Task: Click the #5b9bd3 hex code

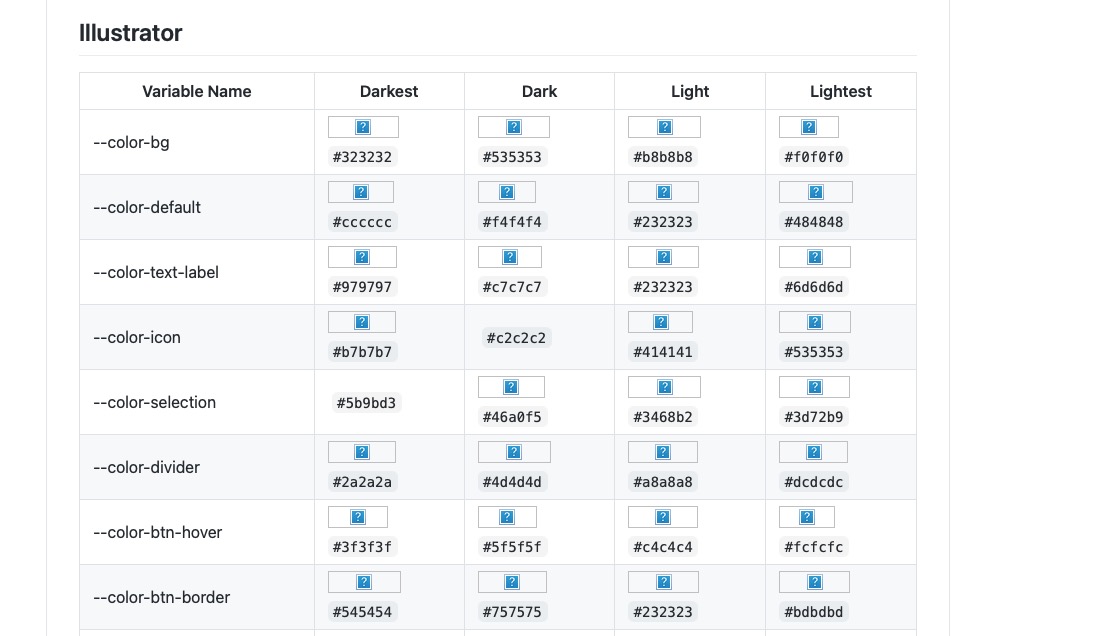Action: [364, 403]
